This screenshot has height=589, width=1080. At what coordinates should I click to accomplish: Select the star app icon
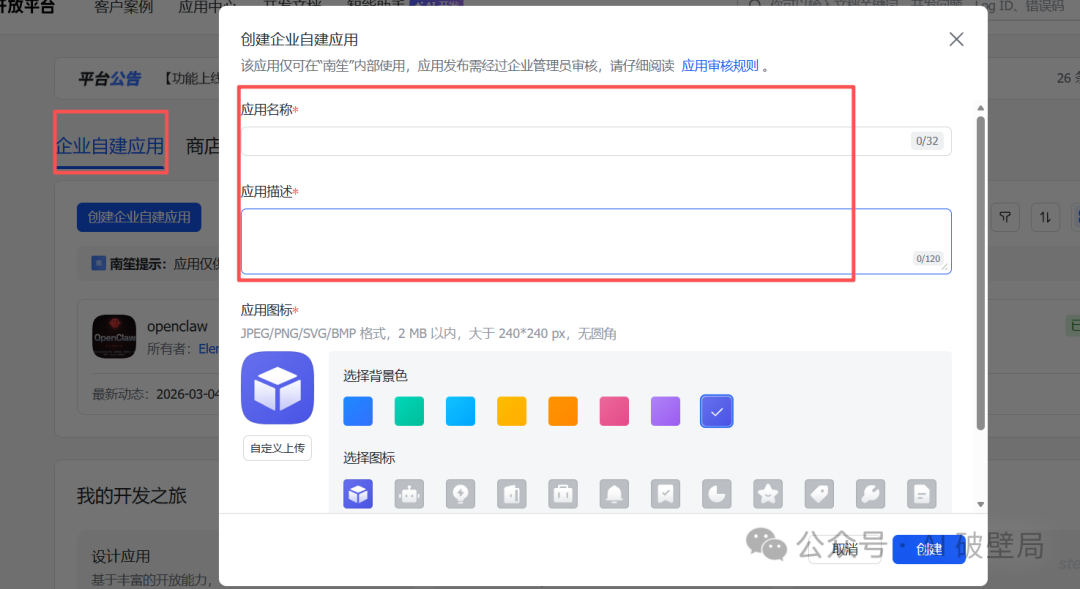tap(767, 494)
